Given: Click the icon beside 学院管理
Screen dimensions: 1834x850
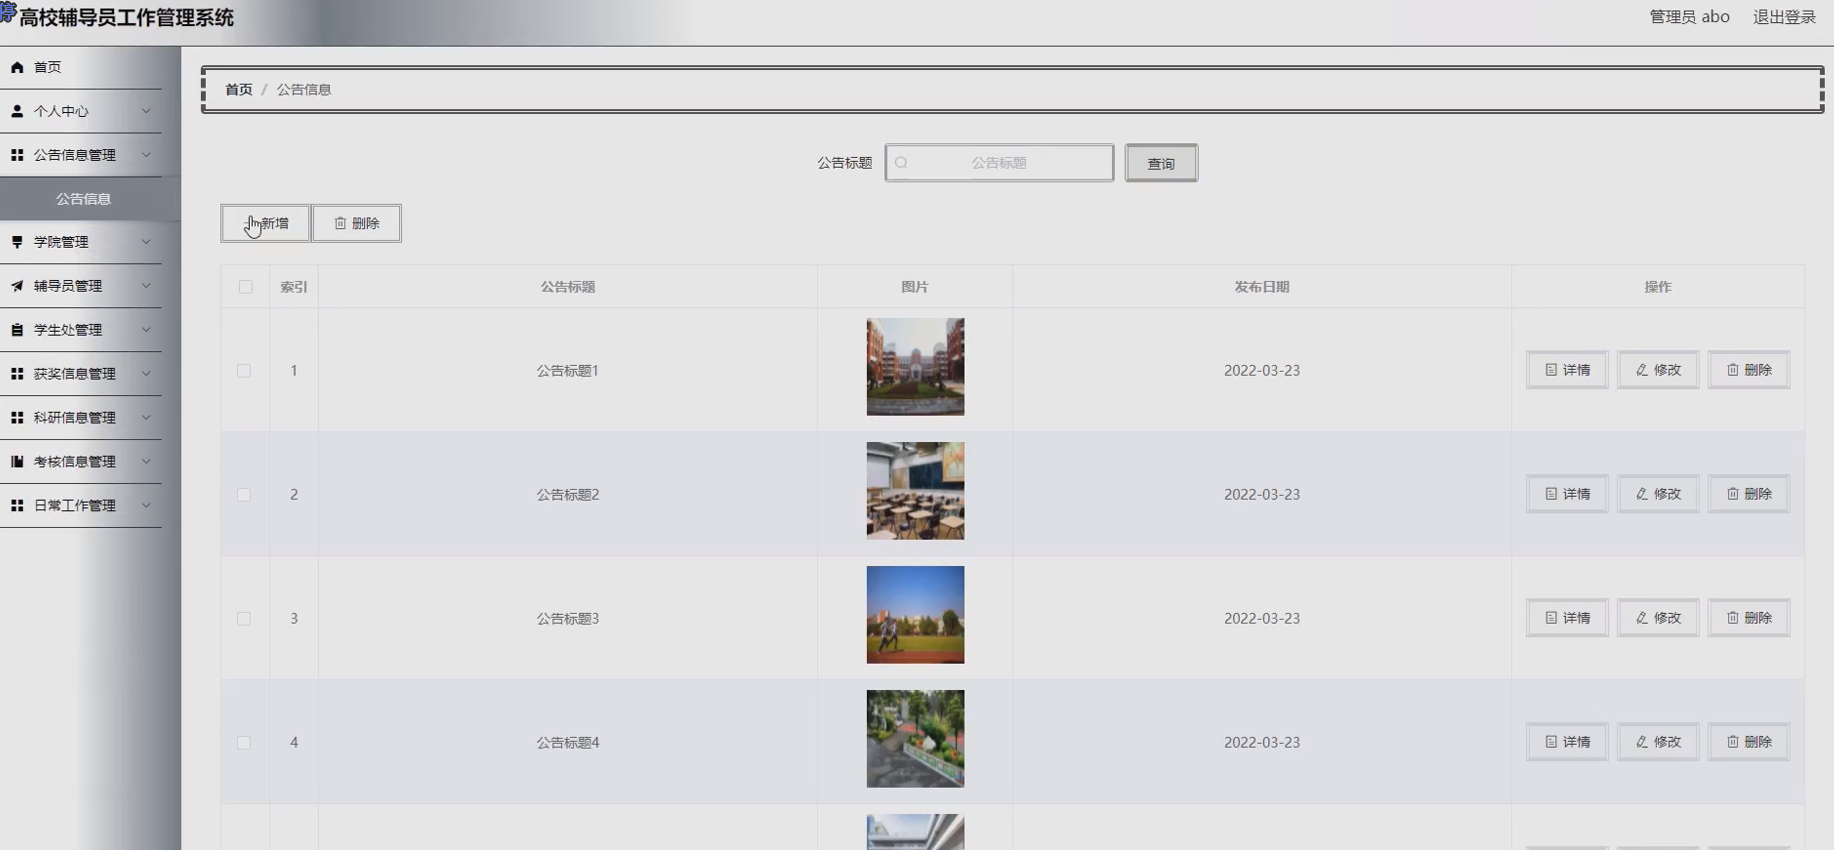Looking at the screenshot, I should 17,242.
